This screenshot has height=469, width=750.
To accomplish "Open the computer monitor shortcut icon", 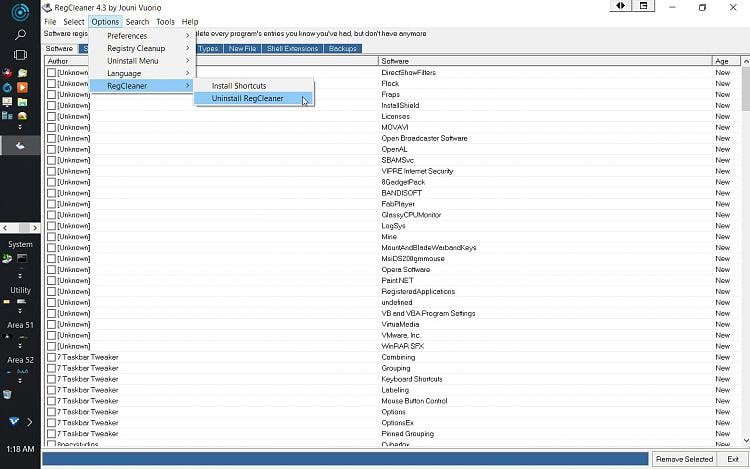I will point(7,102).
